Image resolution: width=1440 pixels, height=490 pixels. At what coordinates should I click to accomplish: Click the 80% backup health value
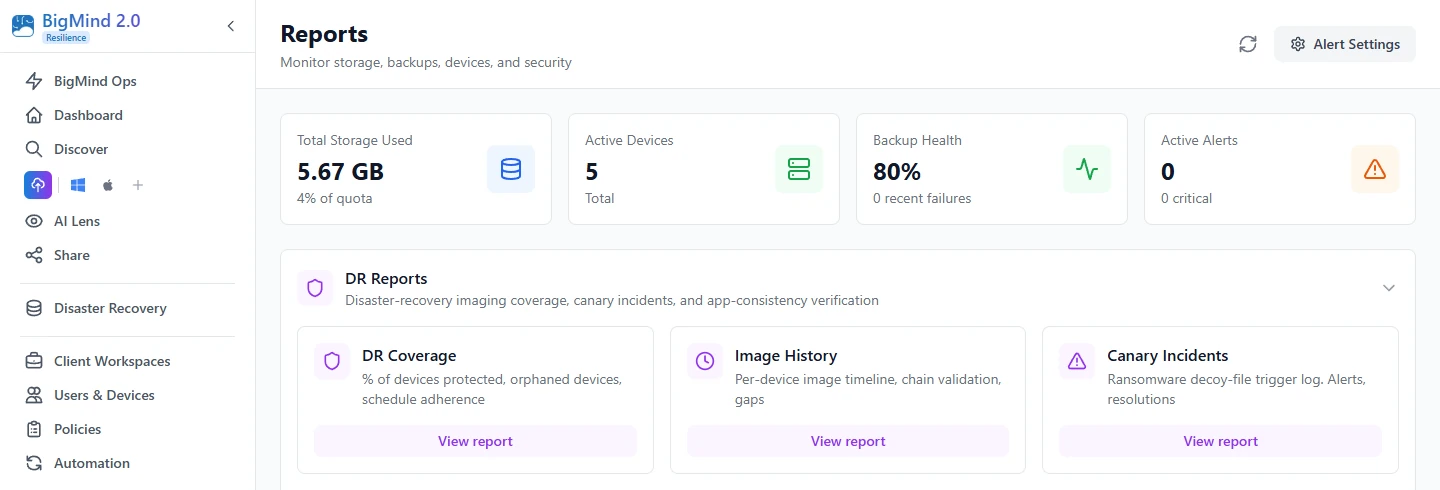[x=897, y=171]
